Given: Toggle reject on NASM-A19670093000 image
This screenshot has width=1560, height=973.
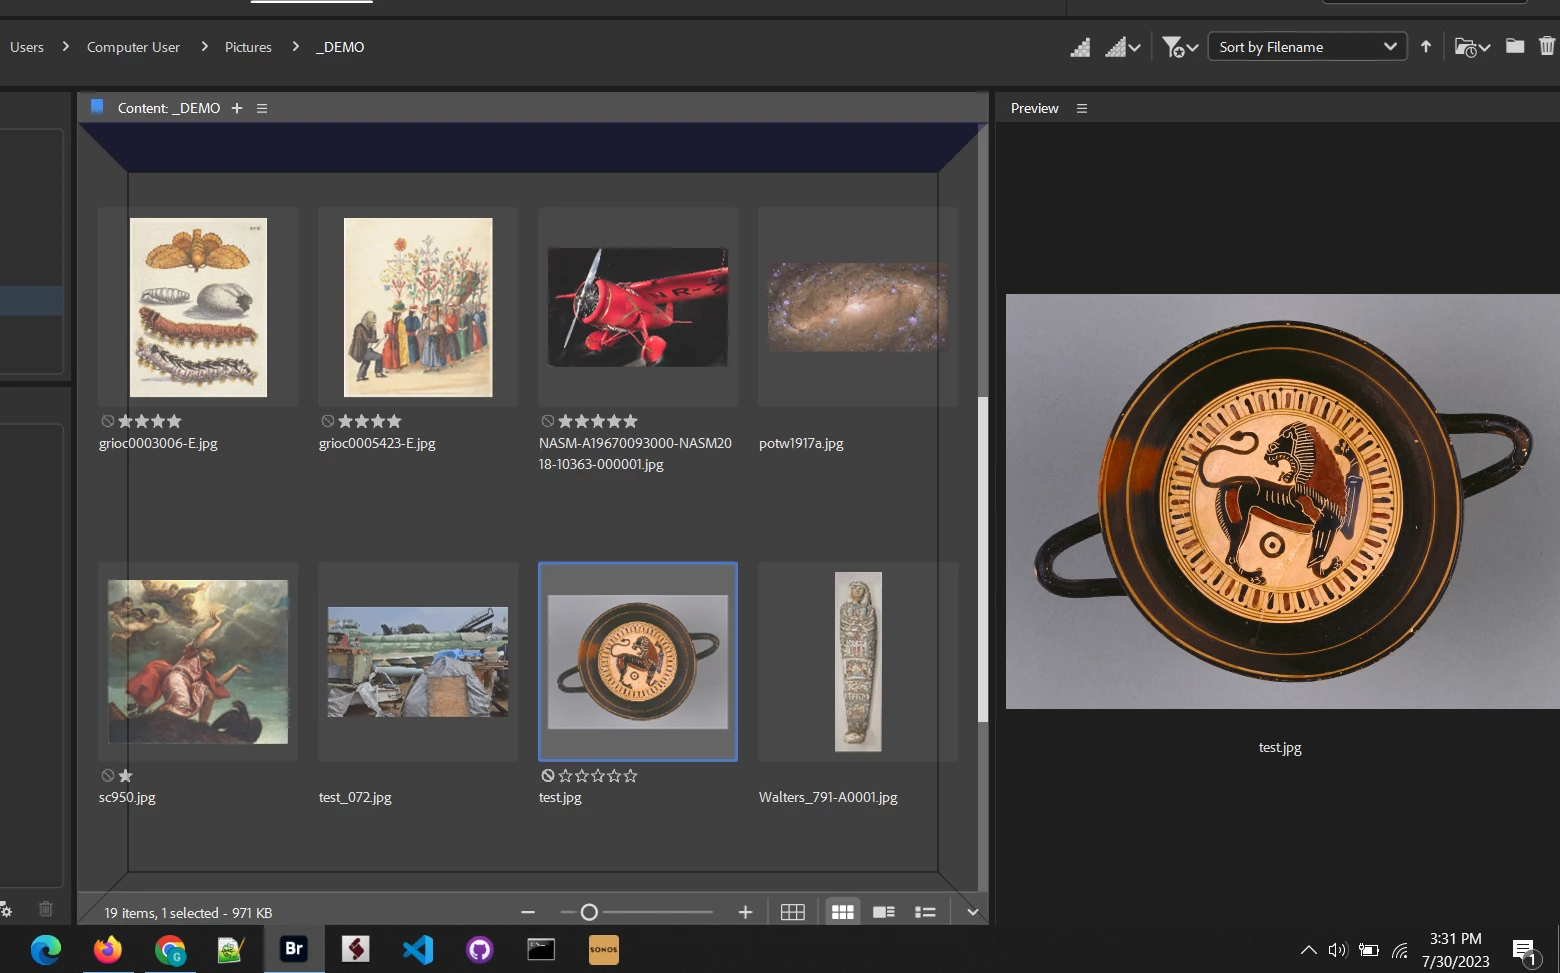Looking at the screenshot, I should (547, 421).
